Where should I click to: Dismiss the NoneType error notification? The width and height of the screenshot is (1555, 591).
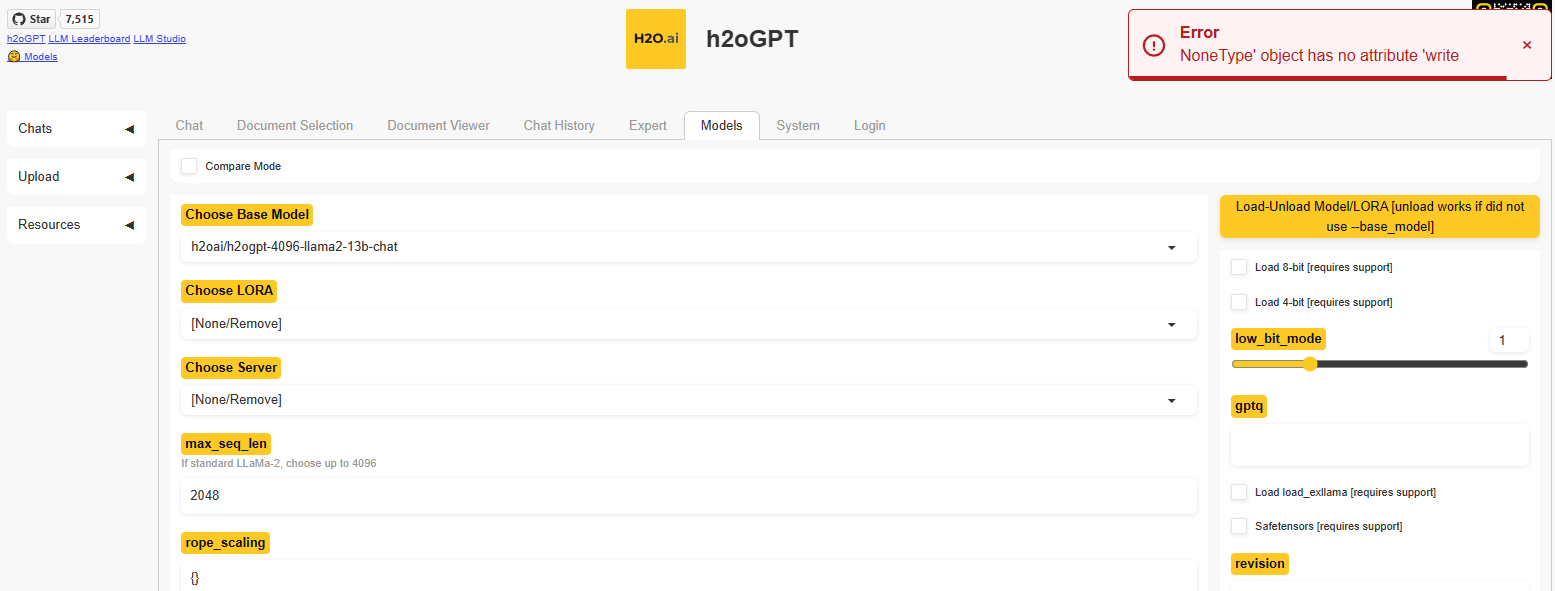tap(1527, 44)
